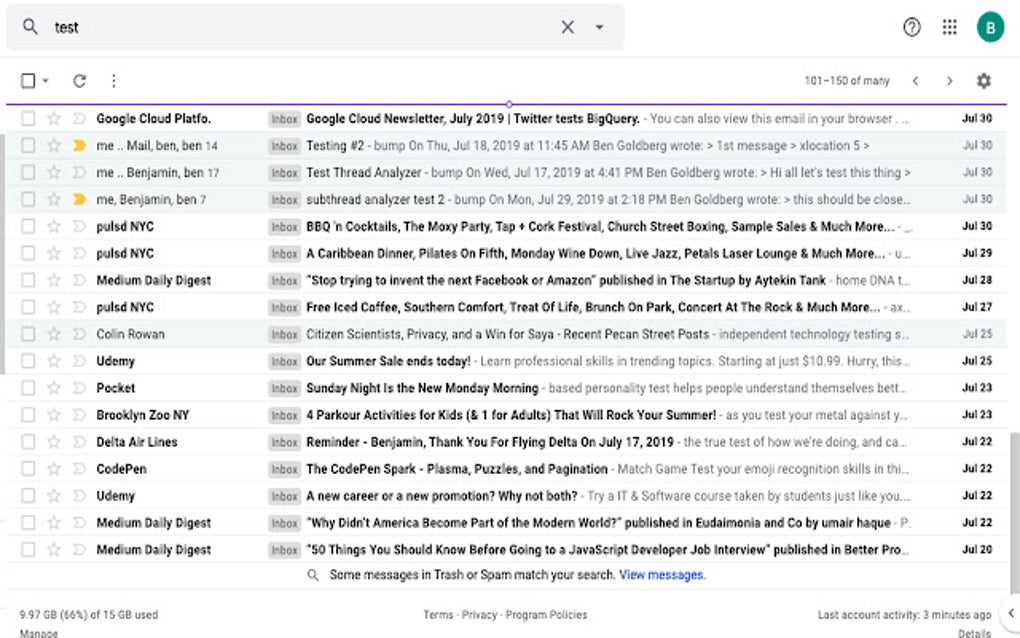
Task: Open Gmail Help
Action: (911, 27)
